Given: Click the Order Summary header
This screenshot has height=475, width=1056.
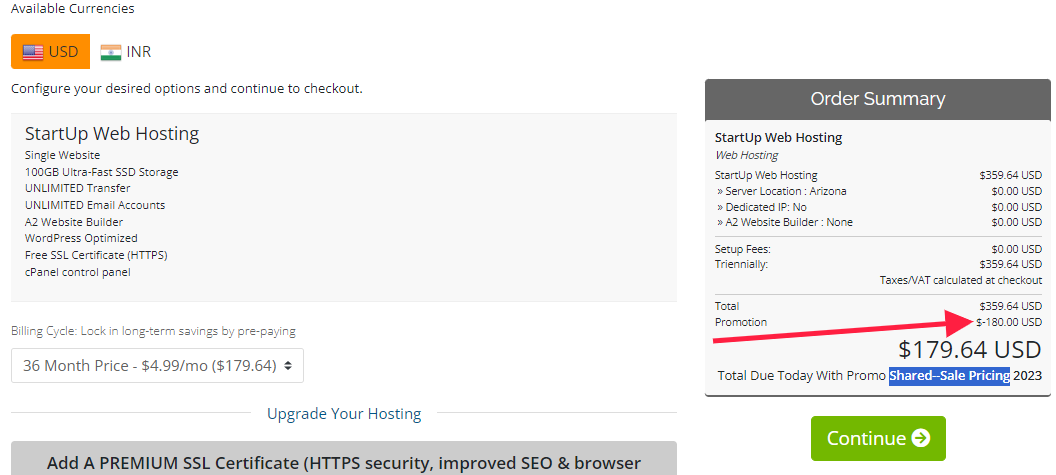Looking at the screenshot, I should point(878,99).
